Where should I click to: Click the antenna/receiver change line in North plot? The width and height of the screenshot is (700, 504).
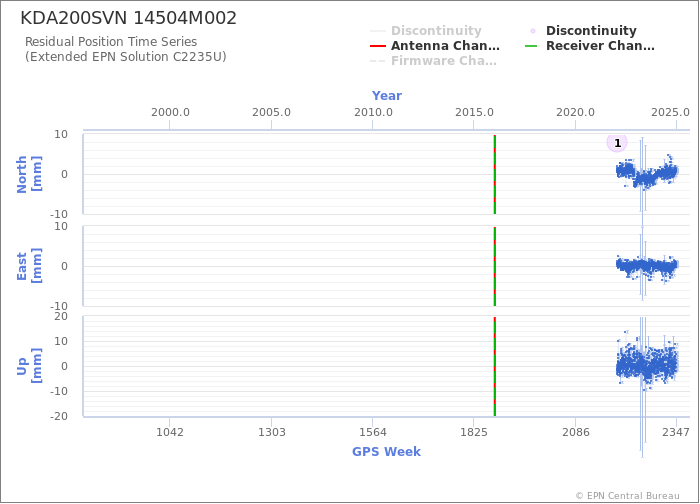click(x=495, y=174)
